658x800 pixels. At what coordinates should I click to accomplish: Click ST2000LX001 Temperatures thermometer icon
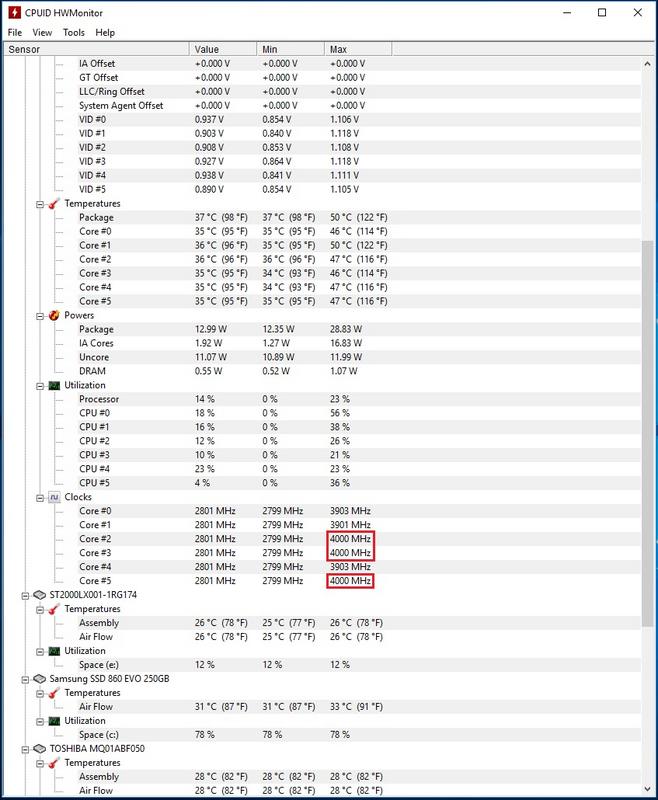click(x=54, y=609)
